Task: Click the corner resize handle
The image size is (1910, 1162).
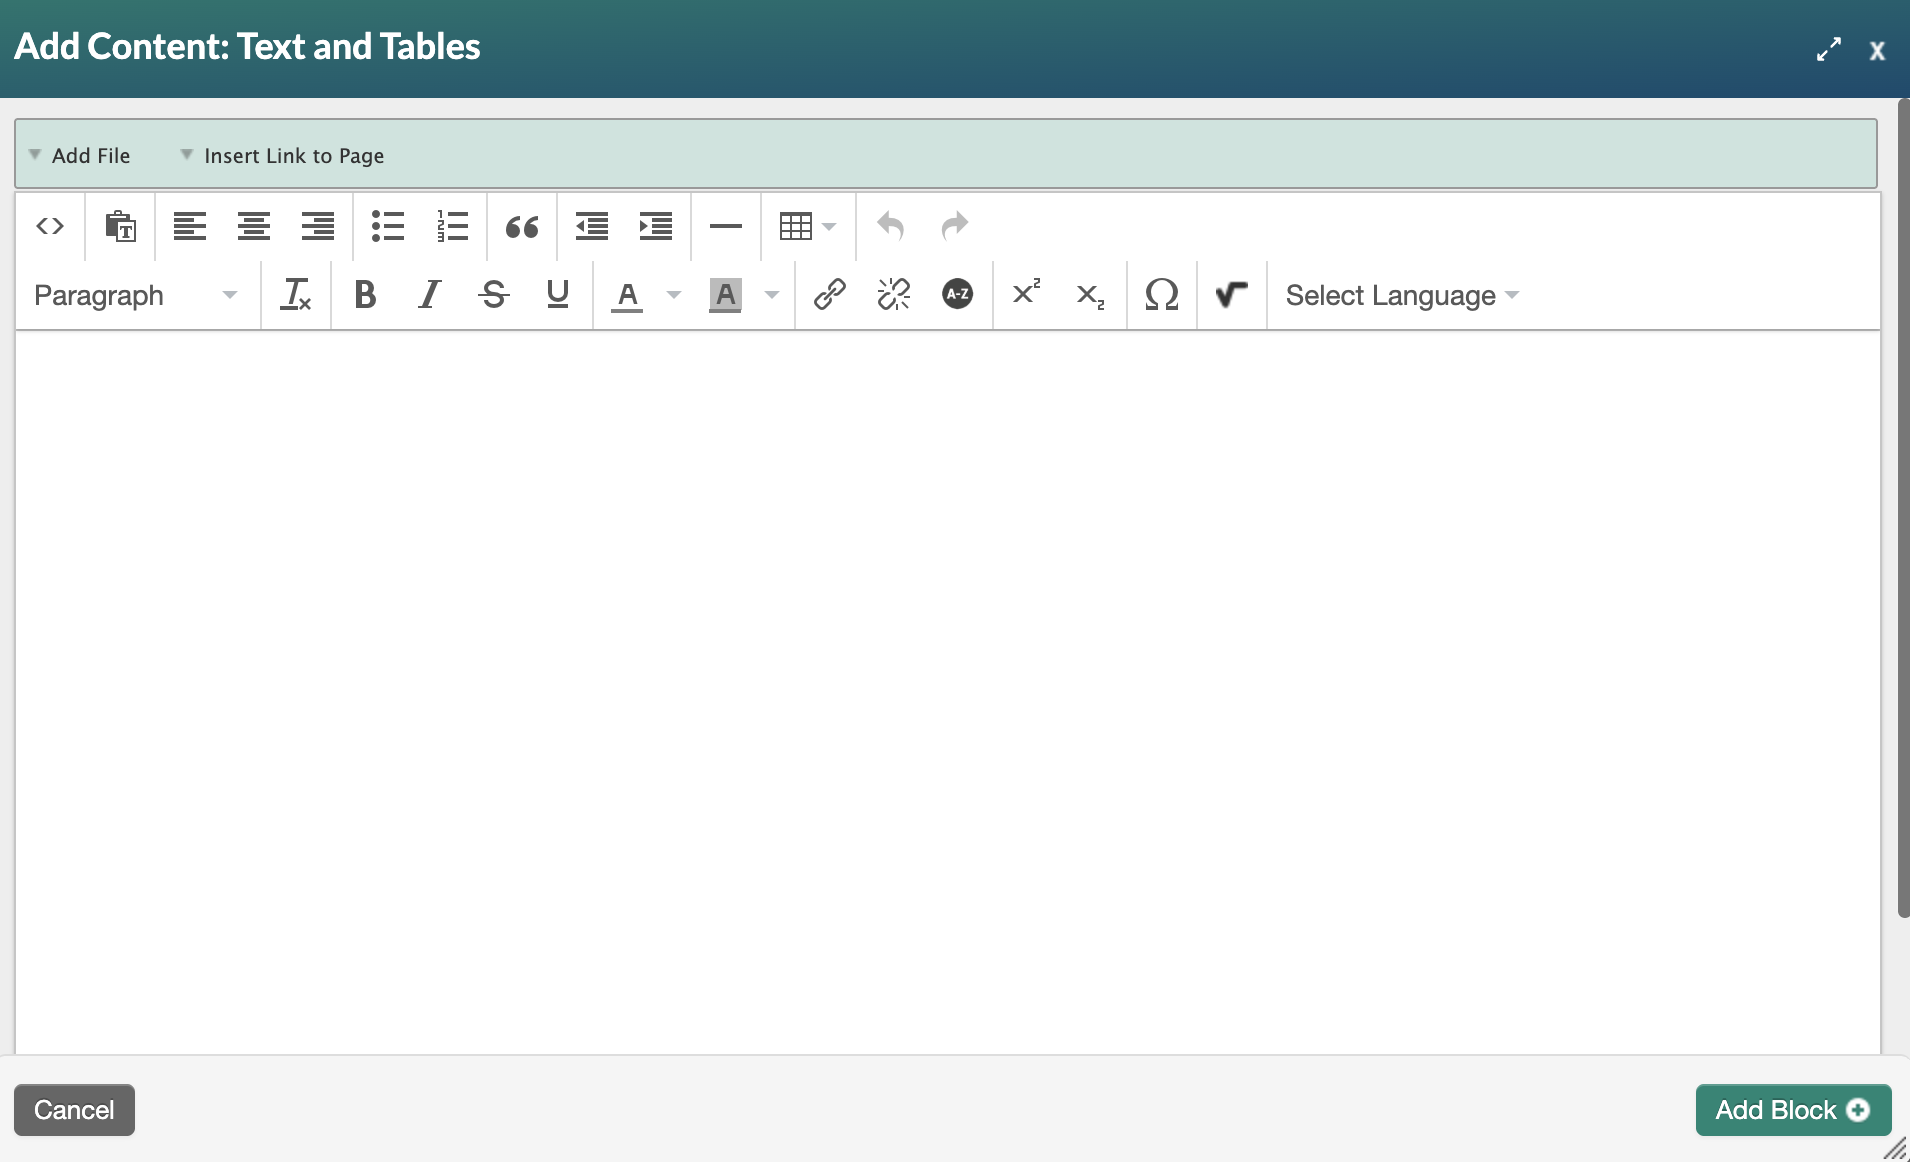Action: [x=1896, y=1149]
